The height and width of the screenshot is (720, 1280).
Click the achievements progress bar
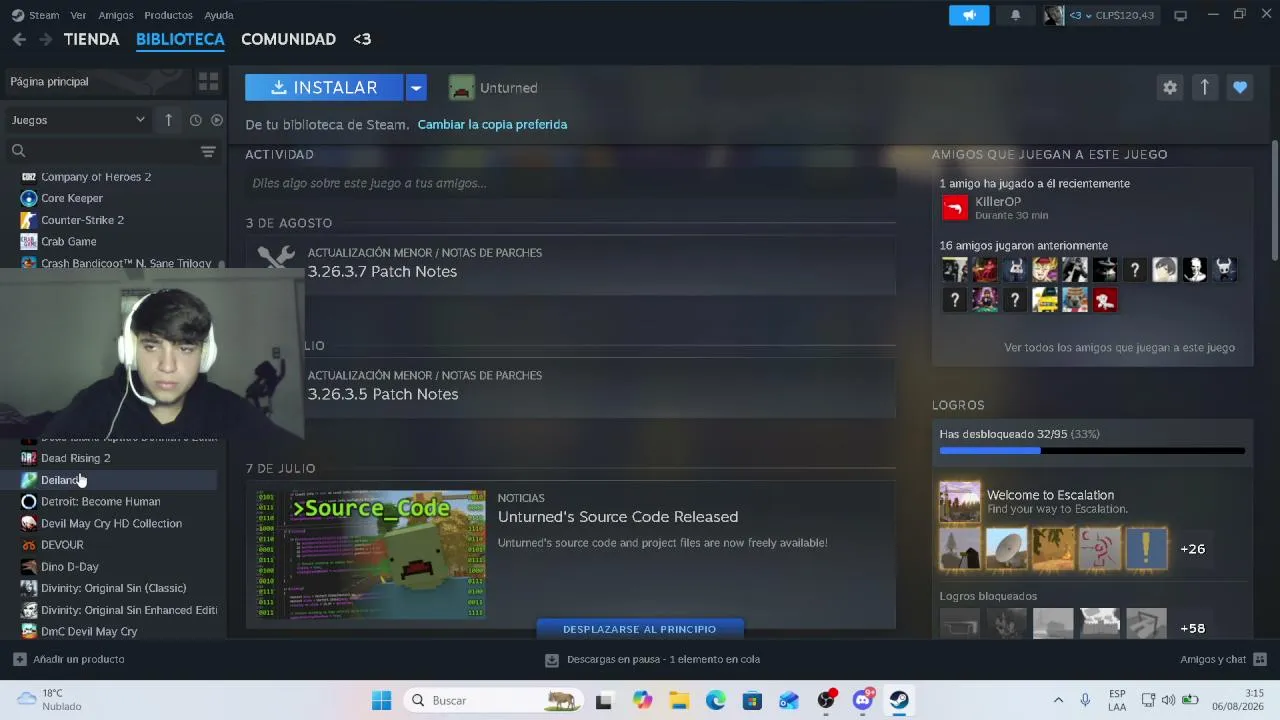(1092, 451)
